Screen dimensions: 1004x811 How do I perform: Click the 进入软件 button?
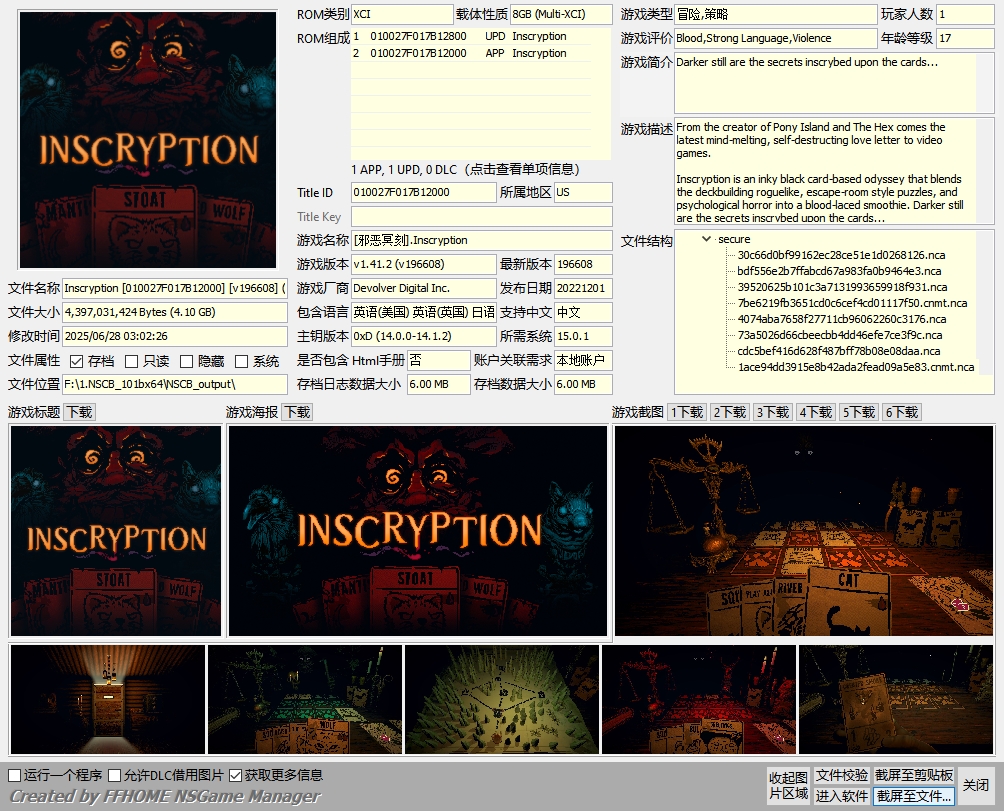tap(841, 796)
